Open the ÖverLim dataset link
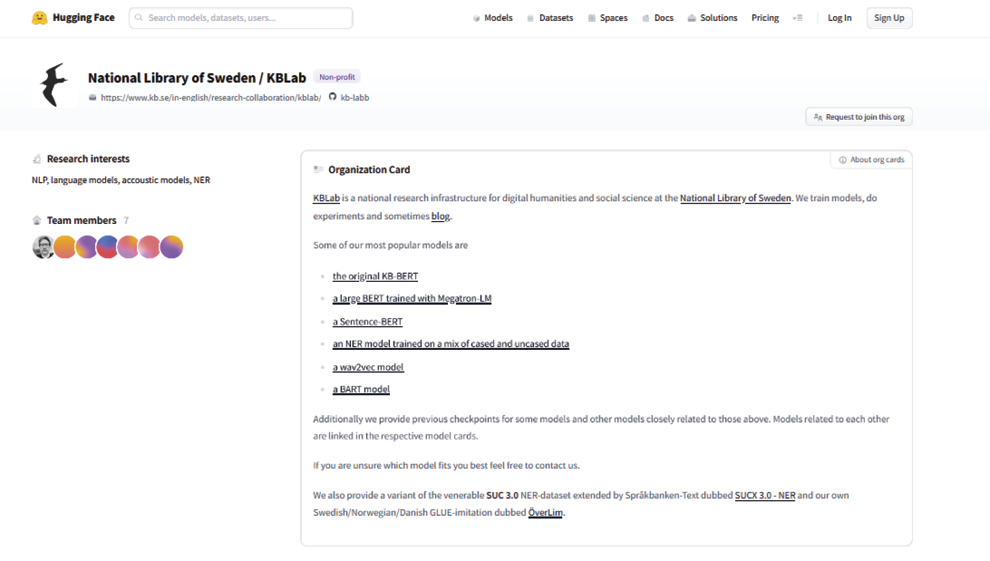This screenshot has height=561, width=990. (546, 512)
